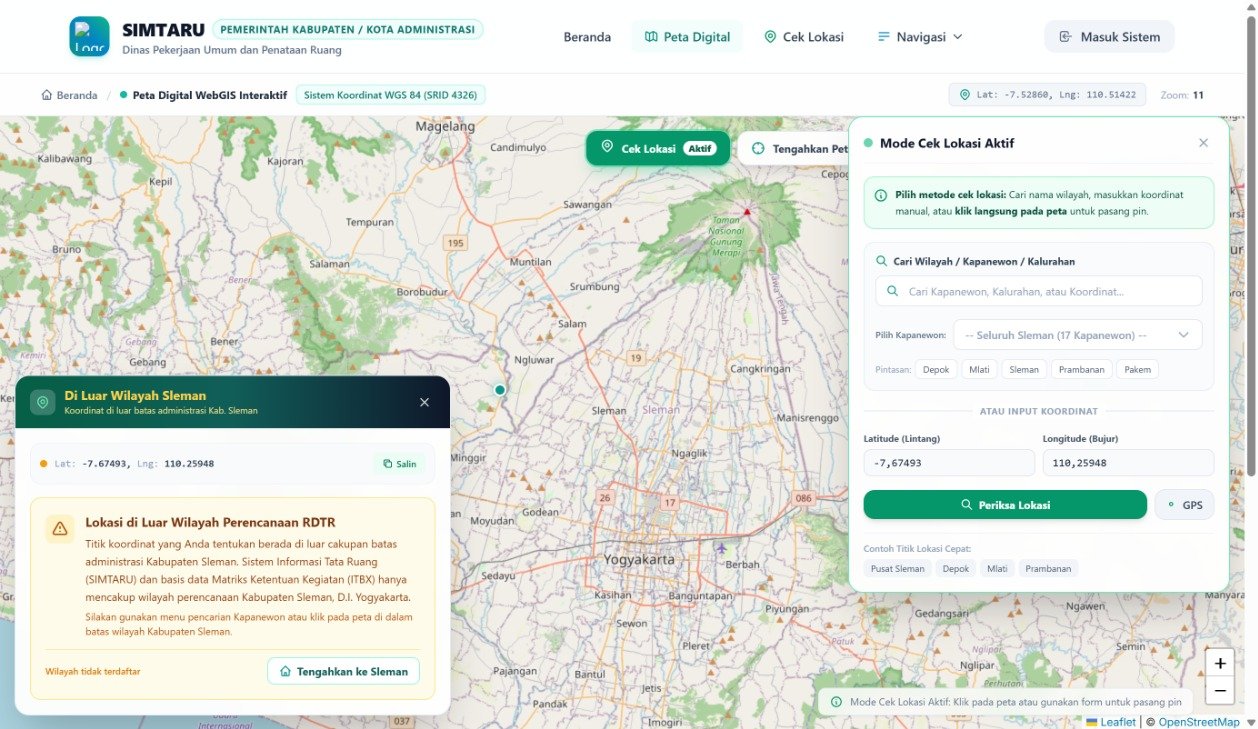Click the location pin icon in popup header

42,402
